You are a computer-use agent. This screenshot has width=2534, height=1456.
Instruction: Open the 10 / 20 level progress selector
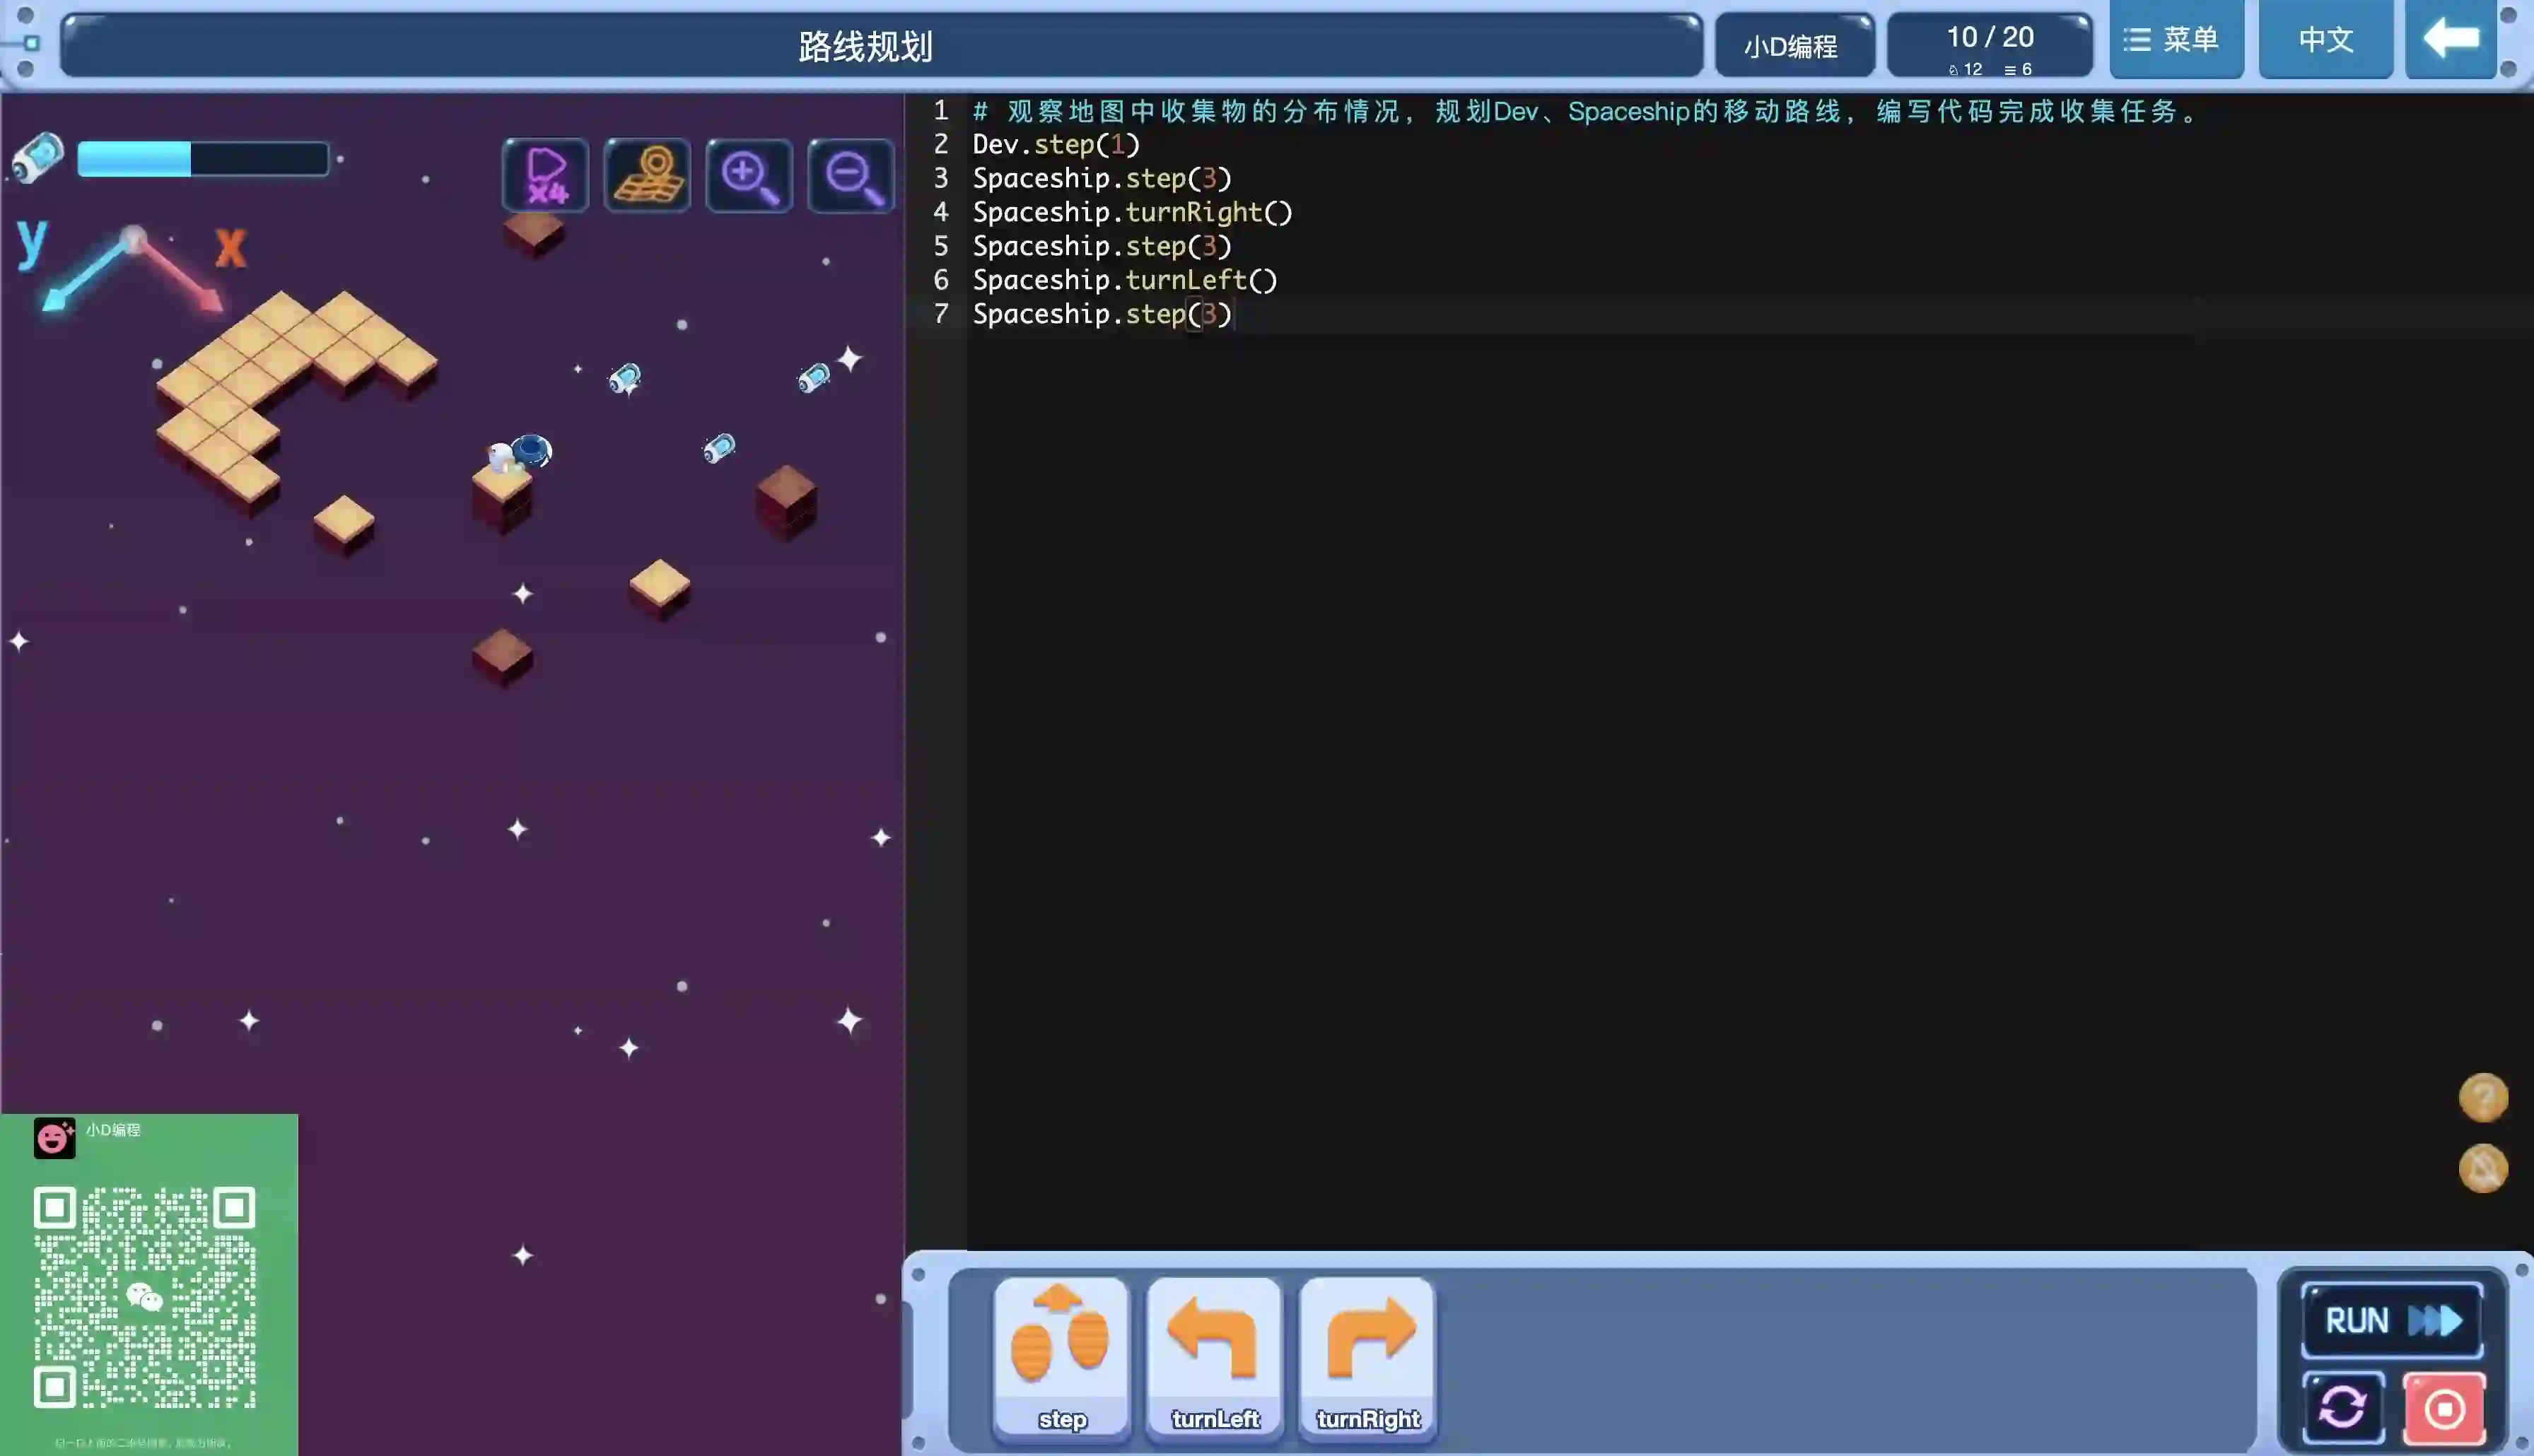(1989, 46)
